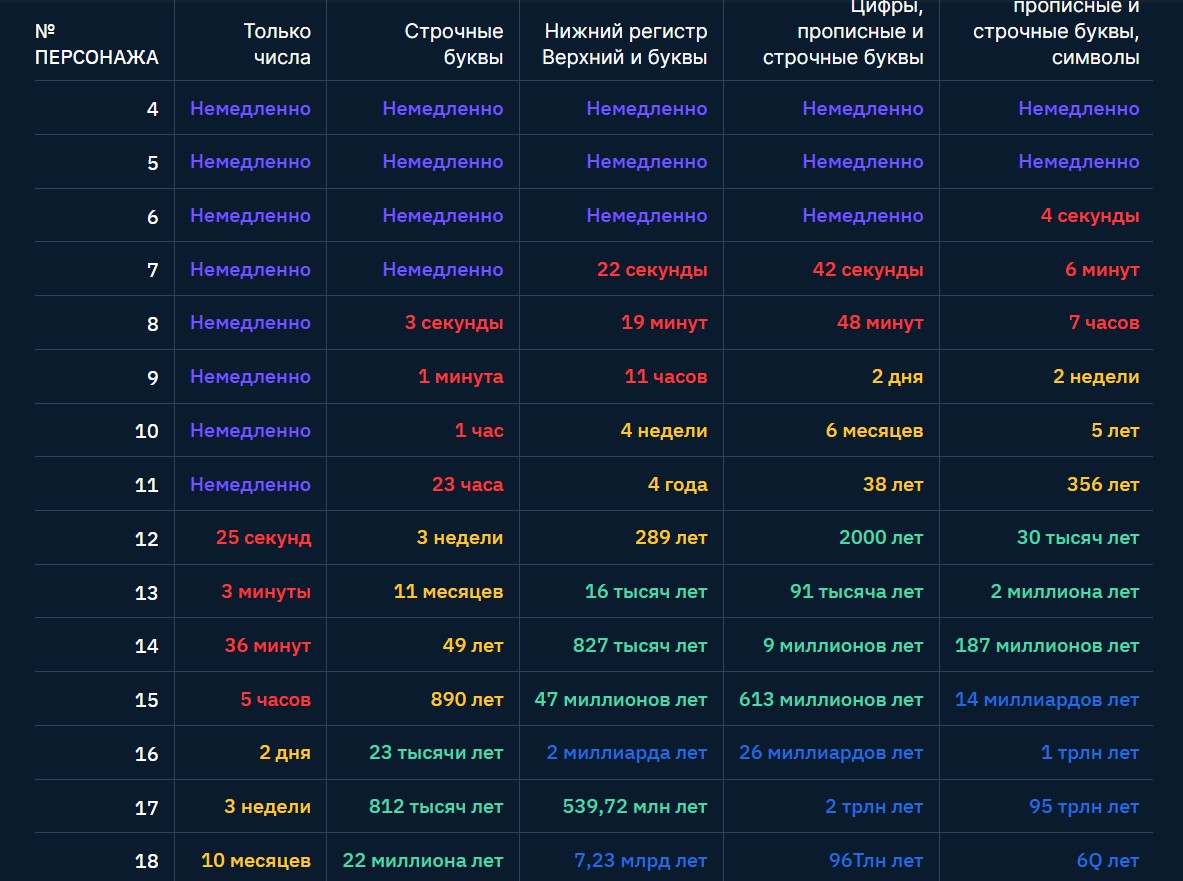Click the "14 миллиардов лет" cell
Screen dimensions: 1183x881
[1047, 700]
